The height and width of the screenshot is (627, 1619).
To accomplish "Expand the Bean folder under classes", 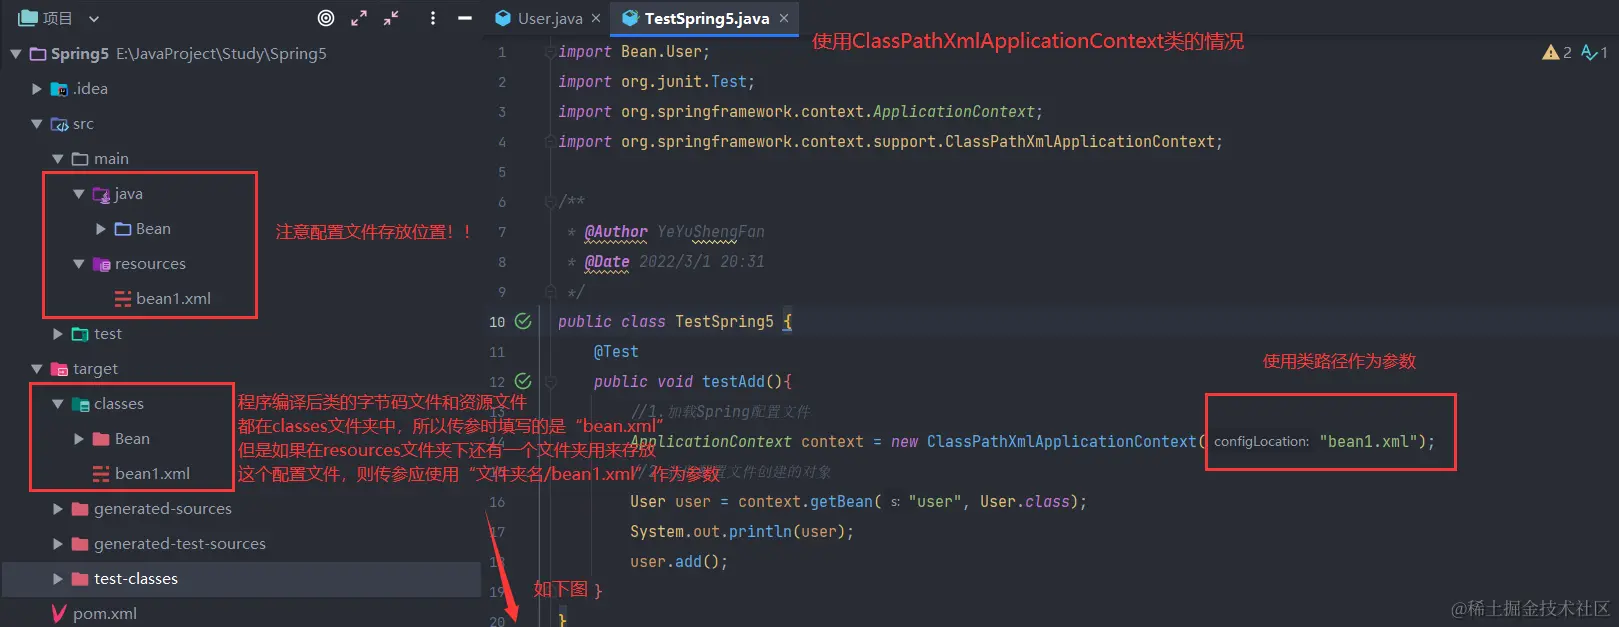I will click(79, 439).
